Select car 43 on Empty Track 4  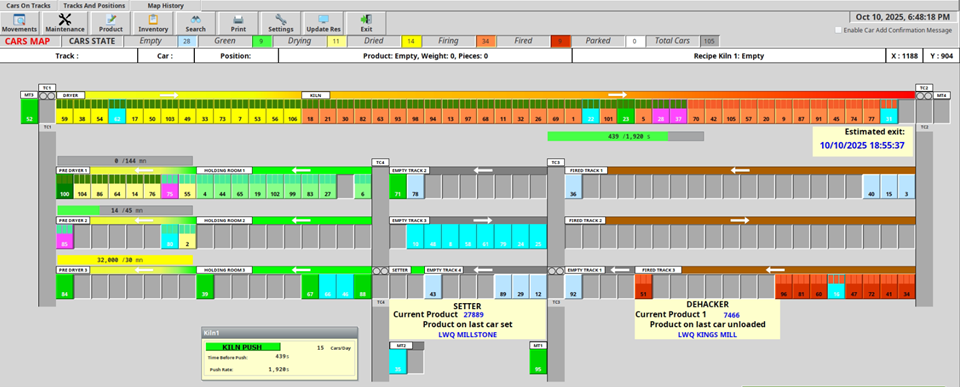pos(433,286)
